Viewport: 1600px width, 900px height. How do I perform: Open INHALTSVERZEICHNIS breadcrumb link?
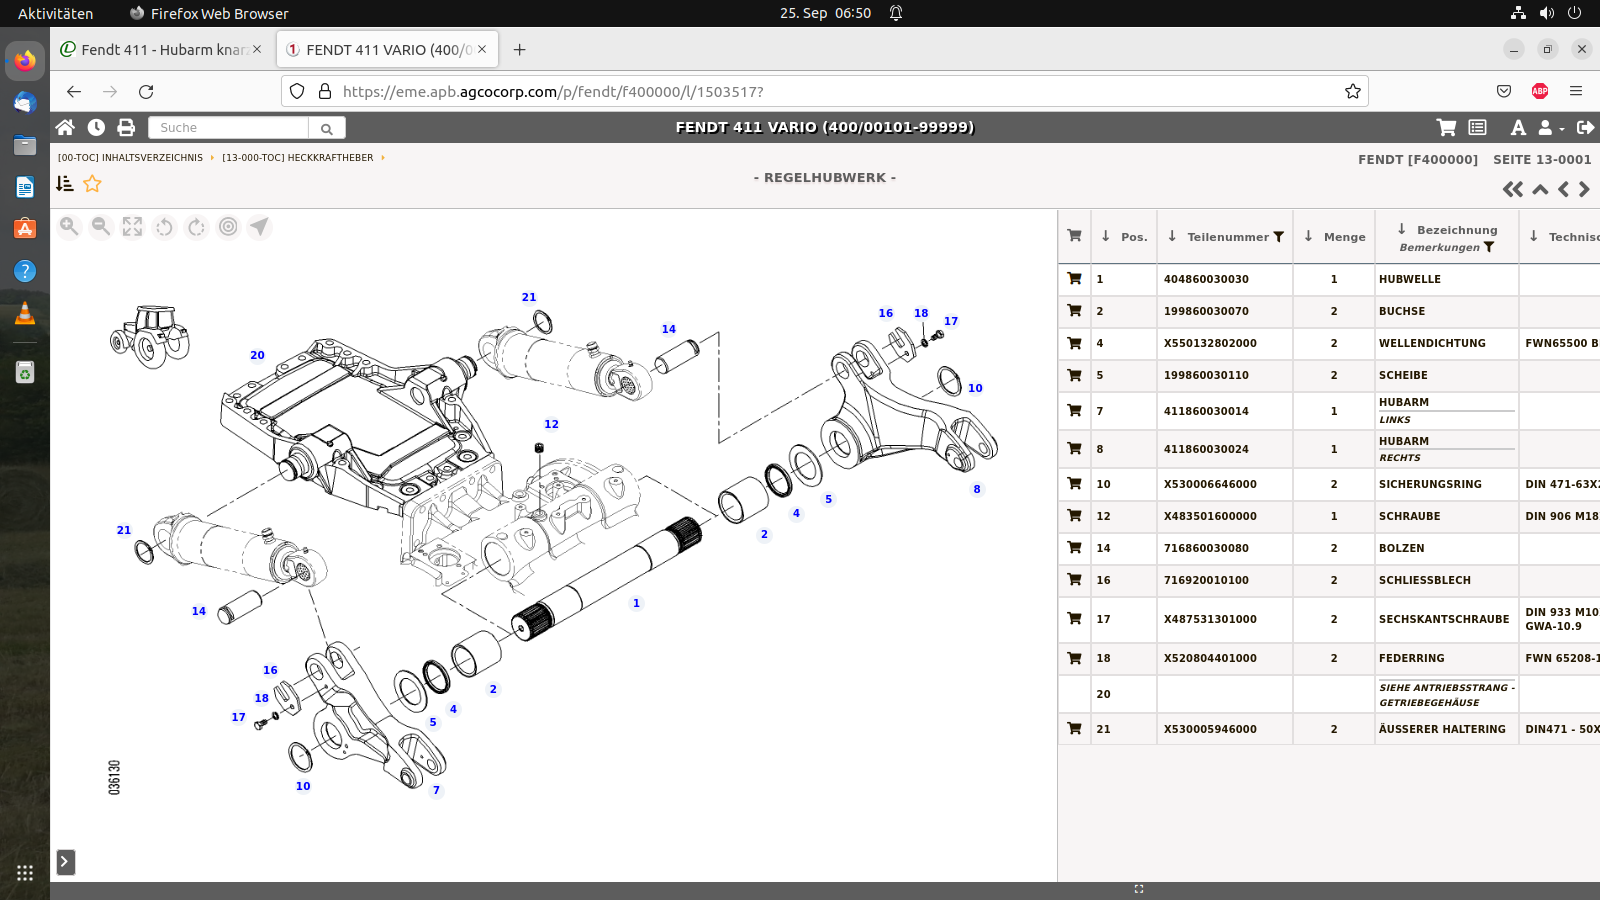[x=130, y=158]
